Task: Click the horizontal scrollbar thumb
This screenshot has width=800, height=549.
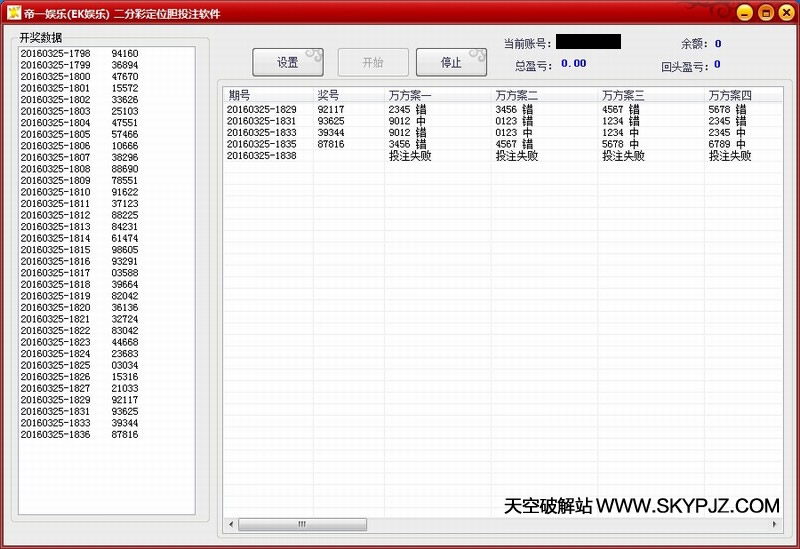Action: point(302,524)
